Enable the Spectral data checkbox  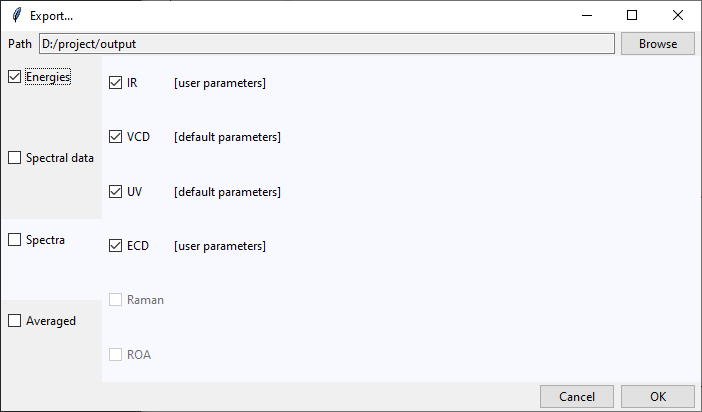(14, 158)
